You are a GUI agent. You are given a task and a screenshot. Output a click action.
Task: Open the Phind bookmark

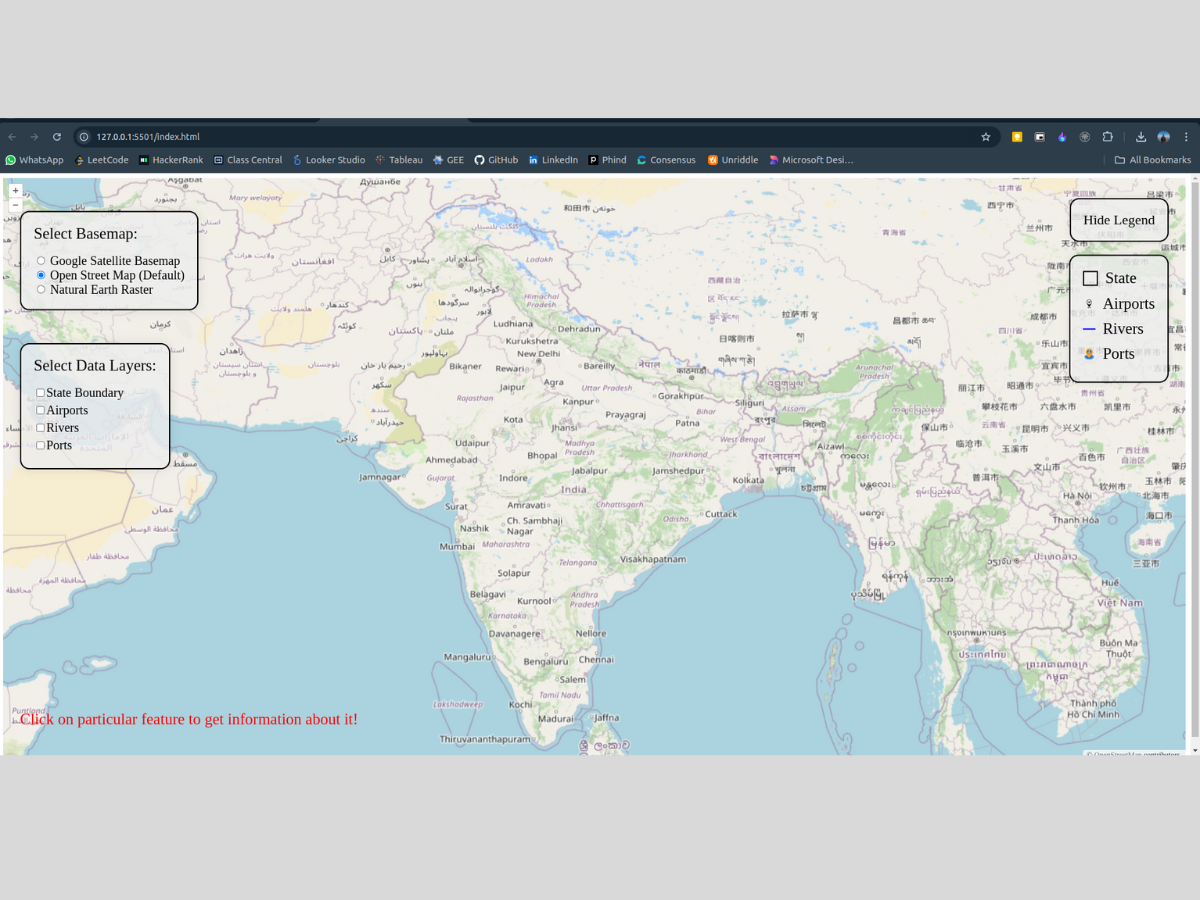(607, 160)
